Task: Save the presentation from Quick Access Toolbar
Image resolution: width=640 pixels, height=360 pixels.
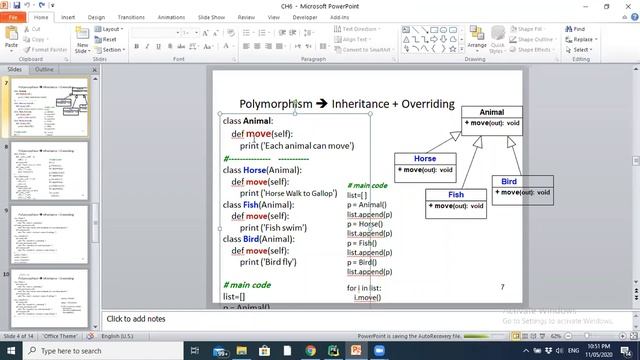Action: (16, 6)
